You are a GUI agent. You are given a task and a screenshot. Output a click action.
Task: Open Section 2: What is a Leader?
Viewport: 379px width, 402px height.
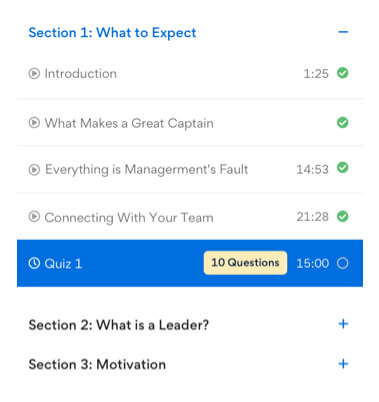pos(119,325)
